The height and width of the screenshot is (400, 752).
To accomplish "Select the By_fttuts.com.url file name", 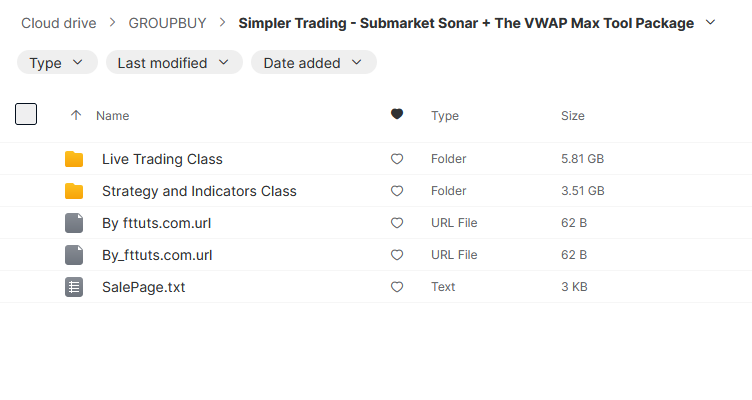I will coord(157,255).
